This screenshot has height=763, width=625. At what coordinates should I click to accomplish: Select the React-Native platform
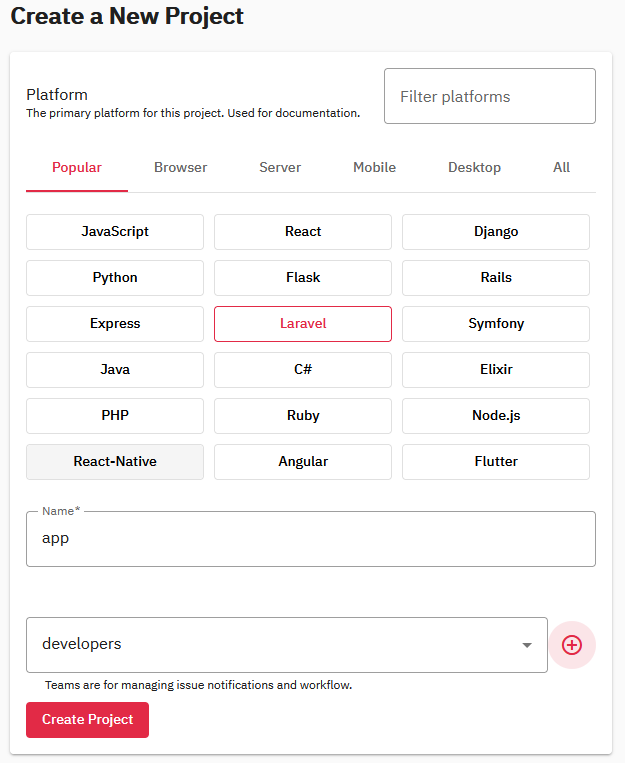[115, 462]
